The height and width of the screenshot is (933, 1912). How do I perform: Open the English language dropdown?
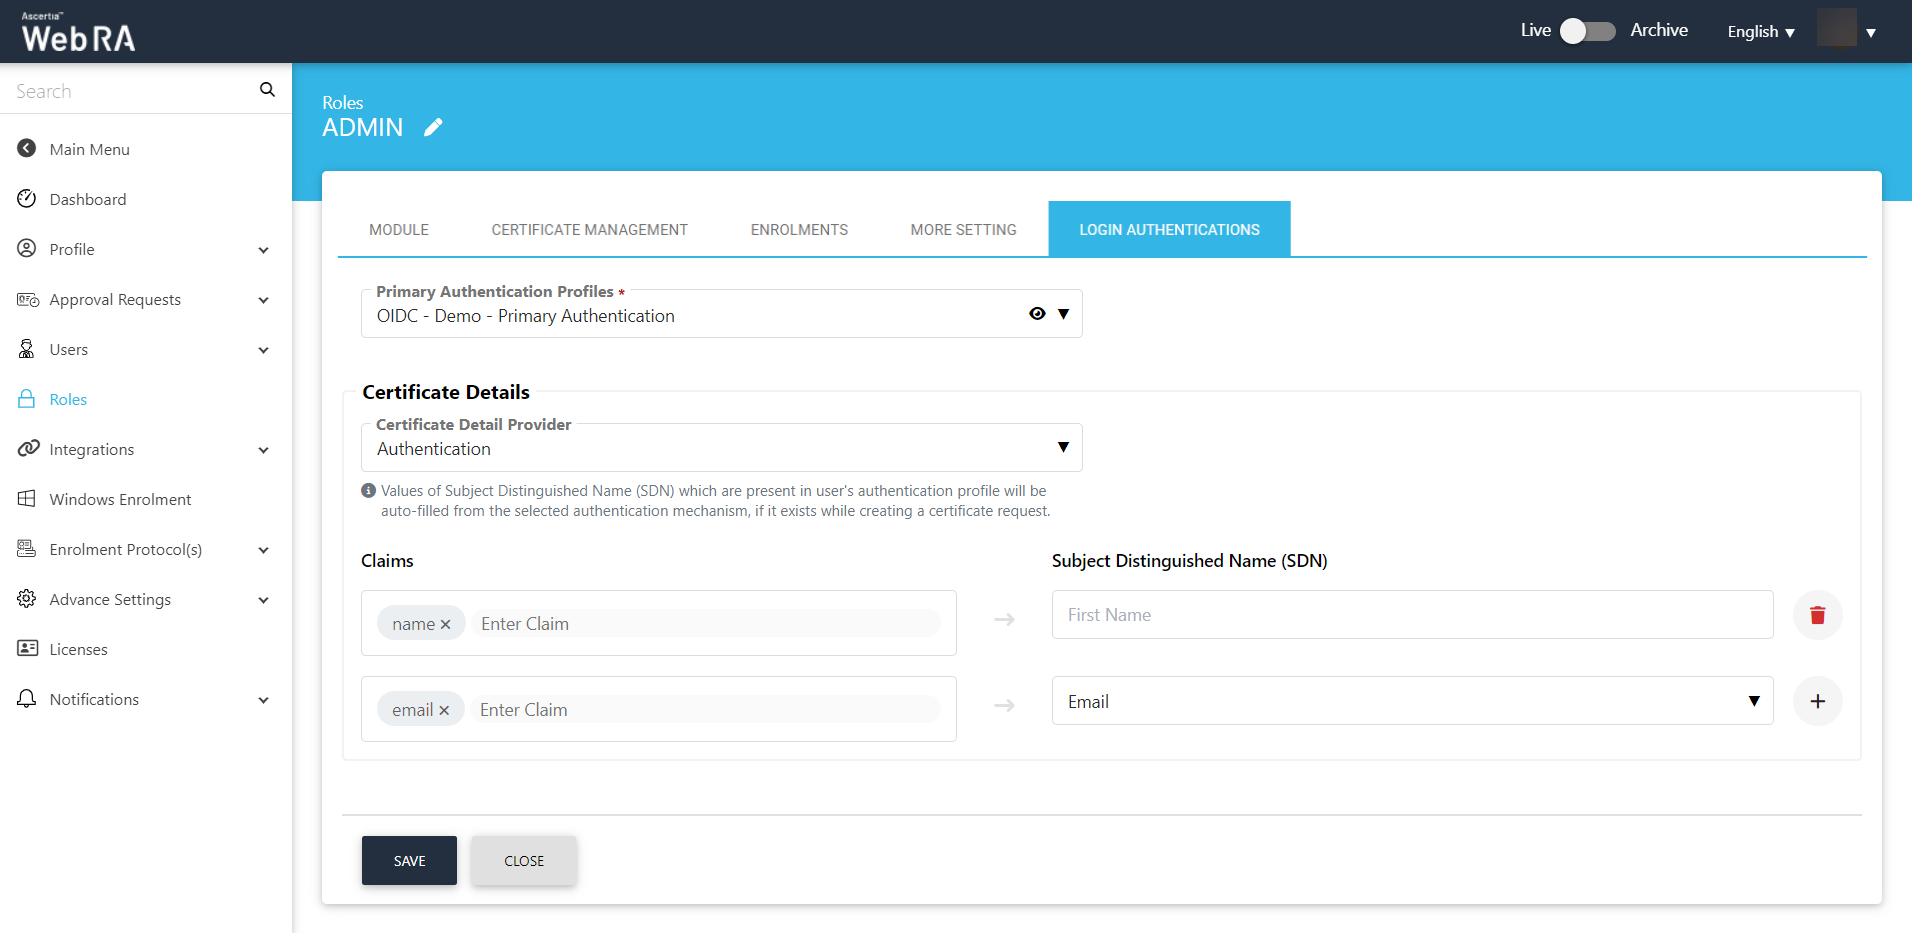[x=1760, y=32]
